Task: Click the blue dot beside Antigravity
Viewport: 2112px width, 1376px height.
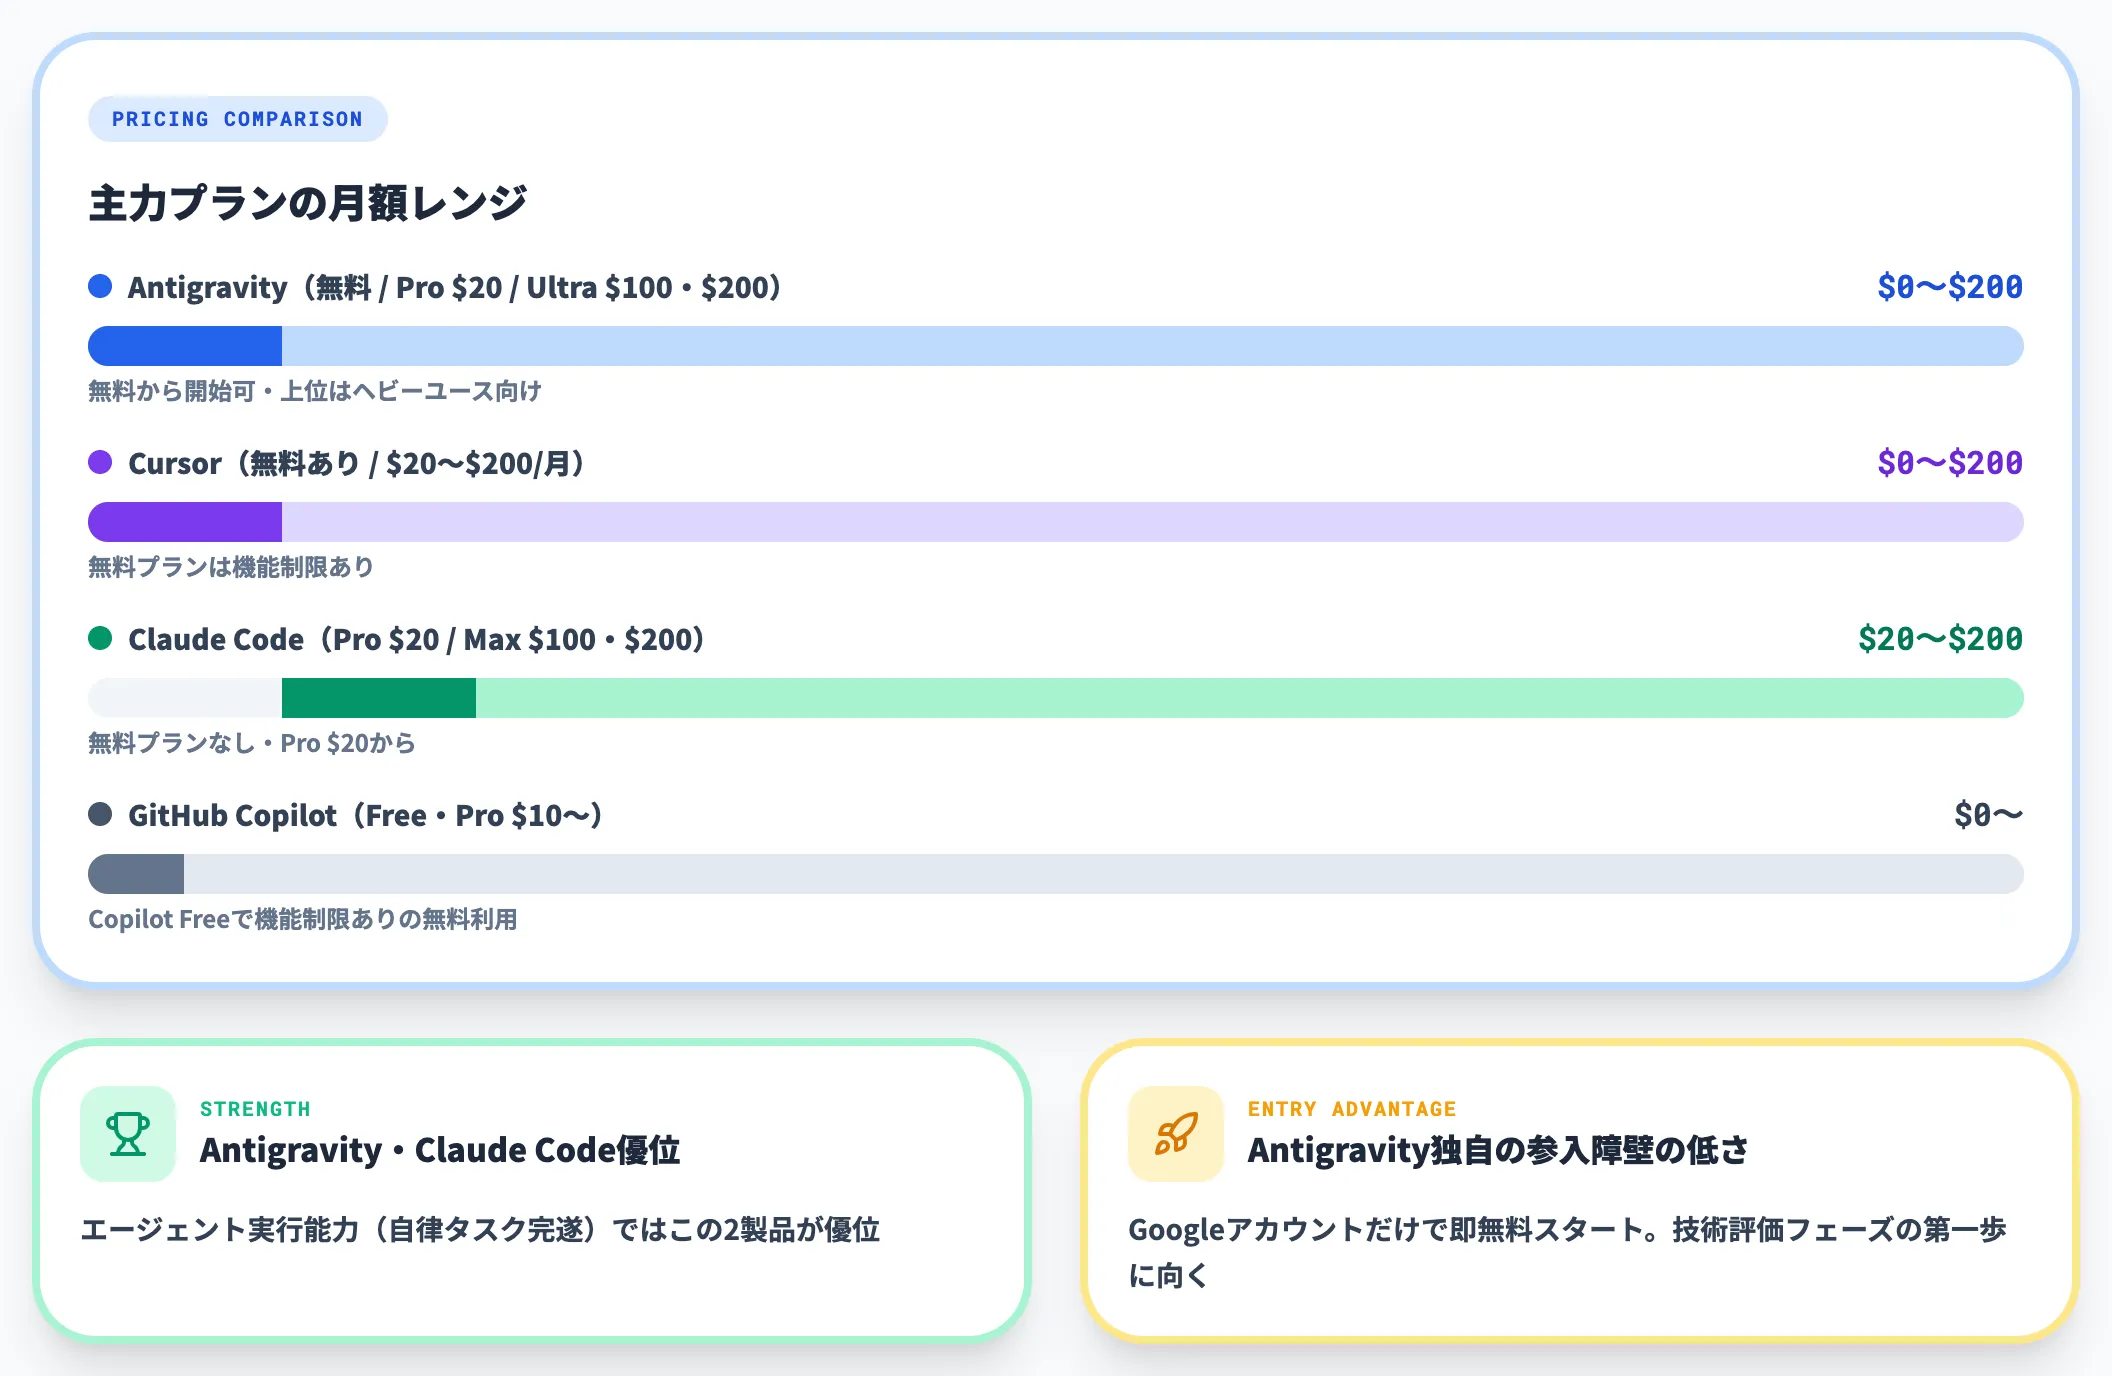Action: [x=100, y=286]
